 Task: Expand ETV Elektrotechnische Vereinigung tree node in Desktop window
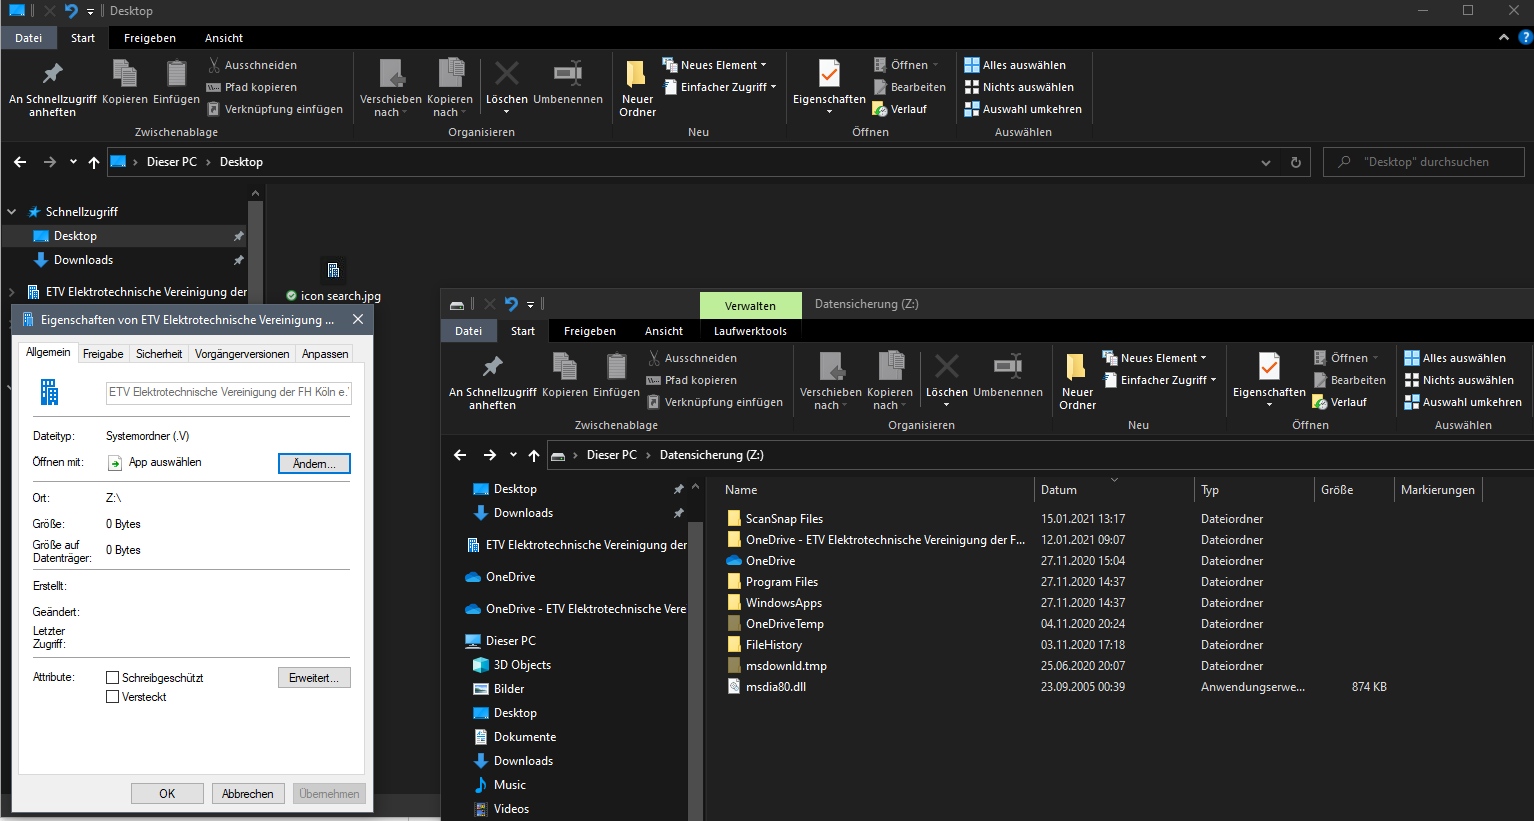pos(12,292)
